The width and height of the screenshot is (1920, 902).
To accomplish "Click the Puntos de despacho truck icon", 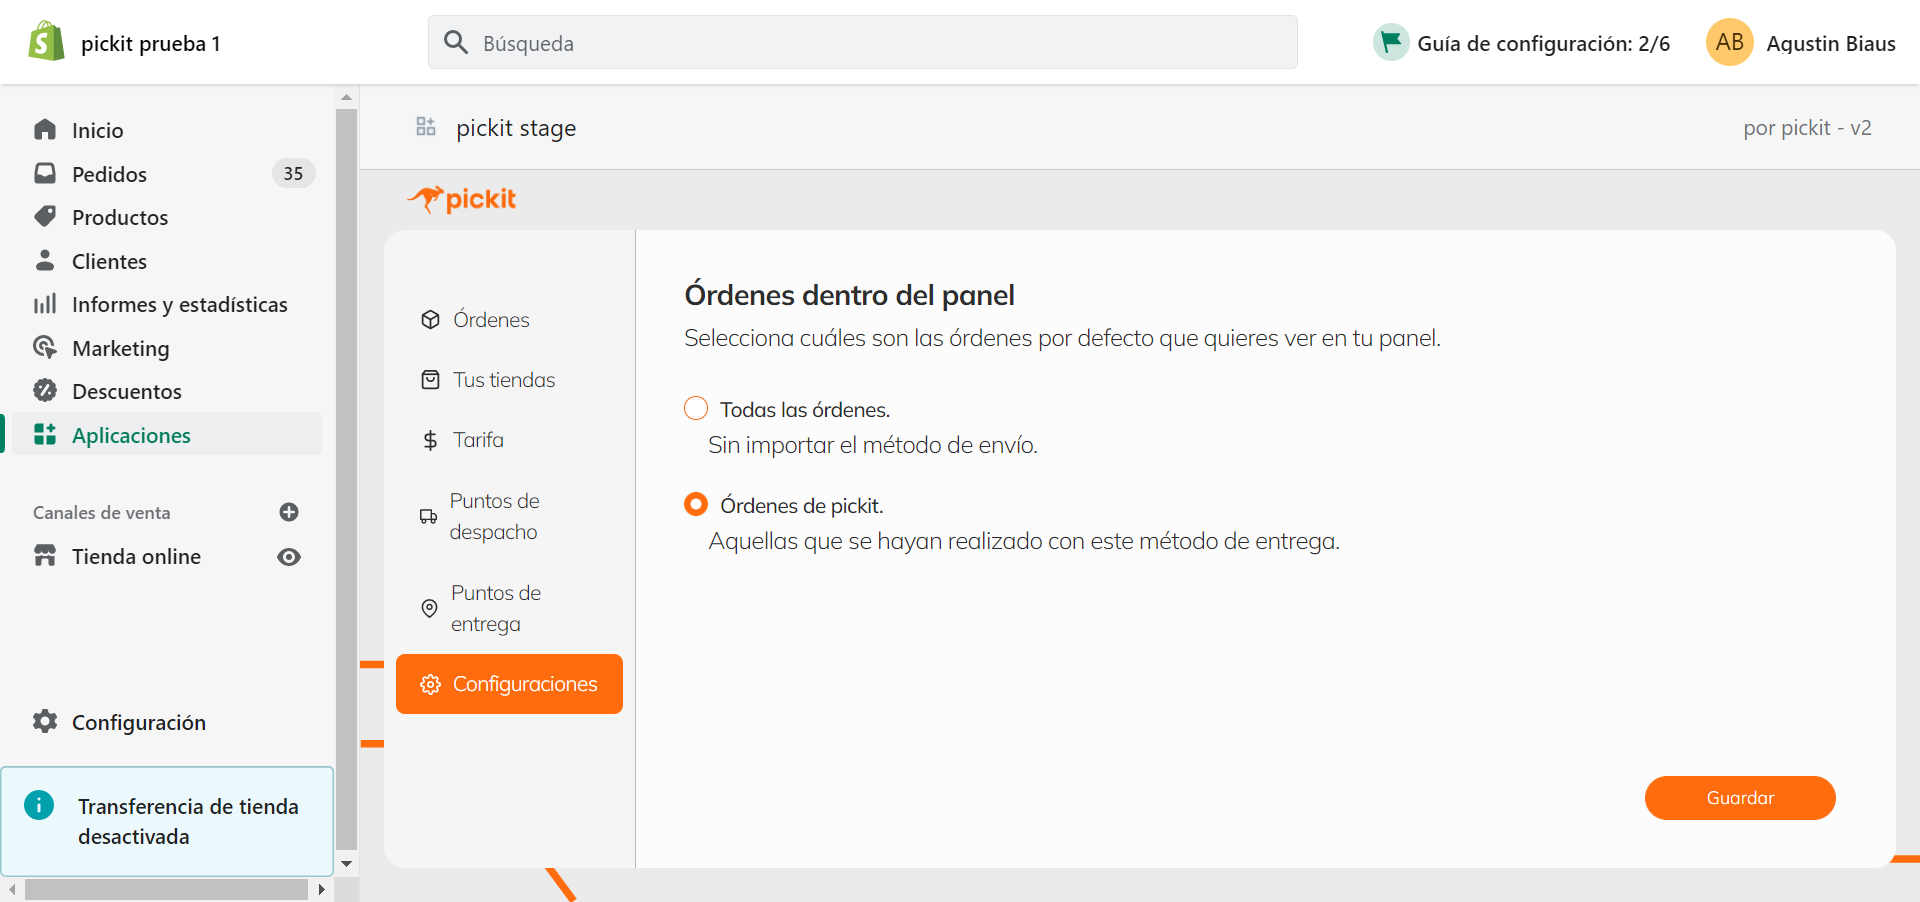I will [x=428, y=516].
